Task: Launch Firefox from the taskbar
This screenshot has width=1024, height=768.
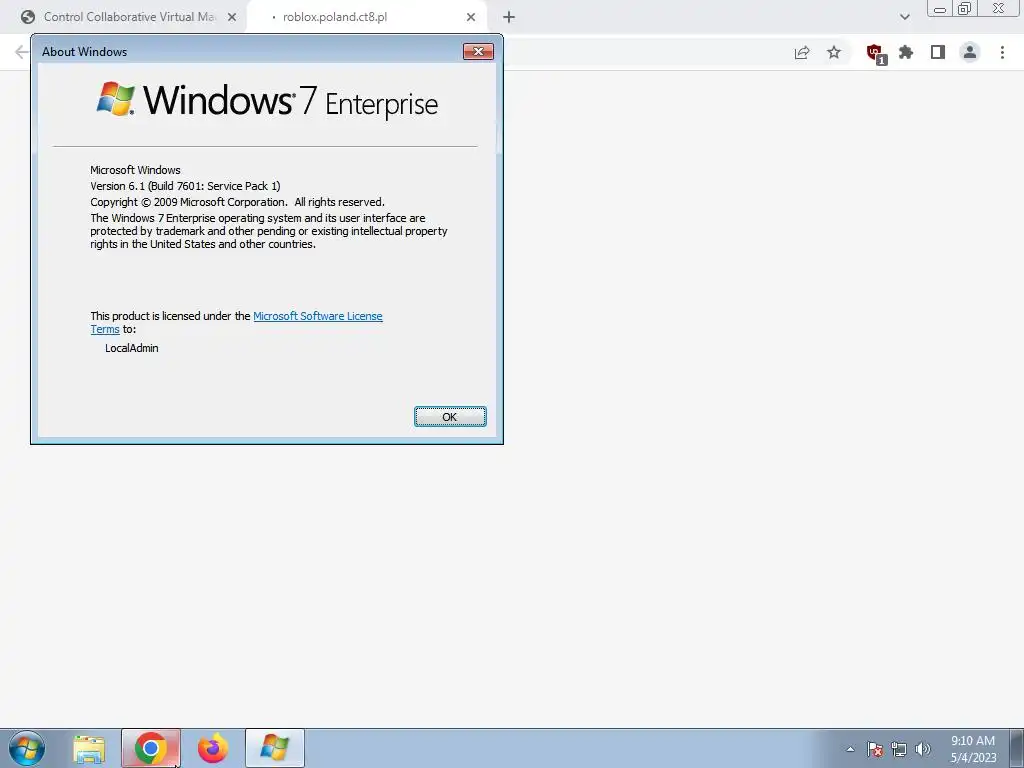Action: coord(213,748)
